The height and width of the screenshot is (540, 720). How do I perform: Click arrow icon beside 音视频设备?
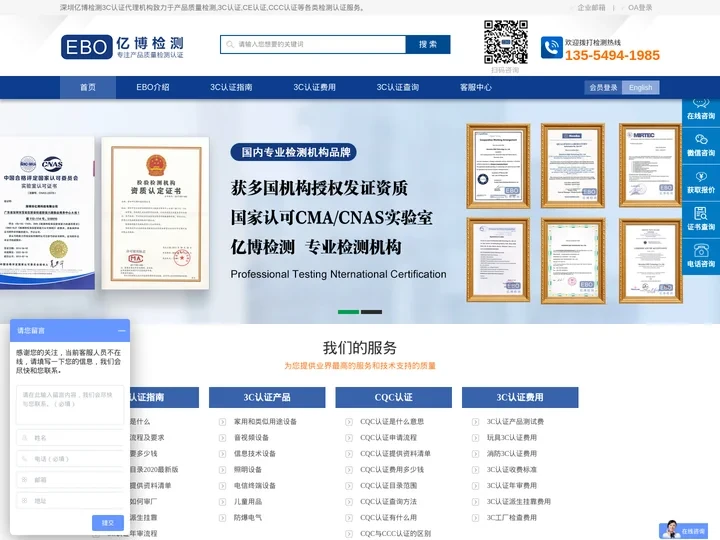(x=223, y=438)
